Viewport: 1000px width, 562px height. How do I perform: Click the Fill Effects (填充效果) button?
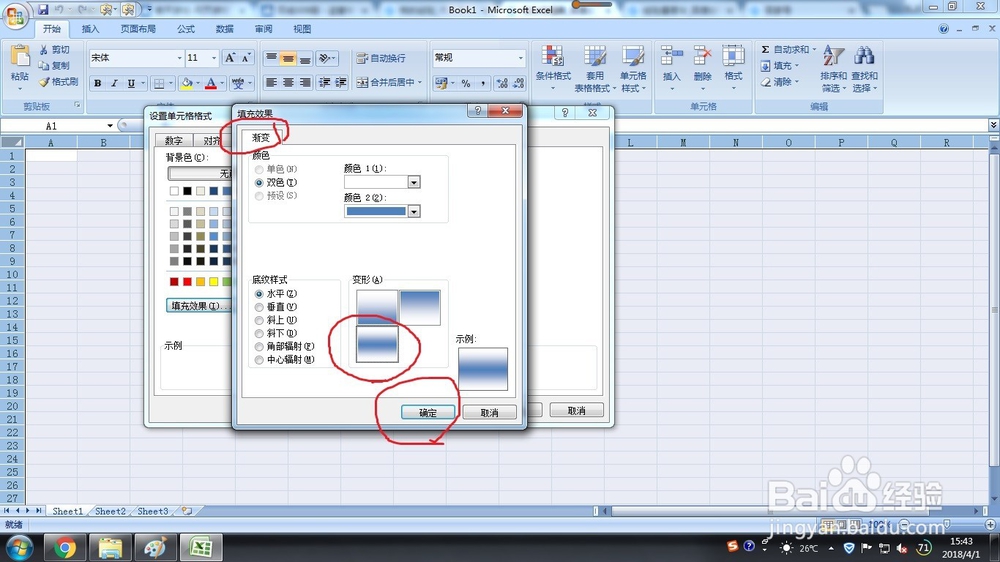pos(199,306)
